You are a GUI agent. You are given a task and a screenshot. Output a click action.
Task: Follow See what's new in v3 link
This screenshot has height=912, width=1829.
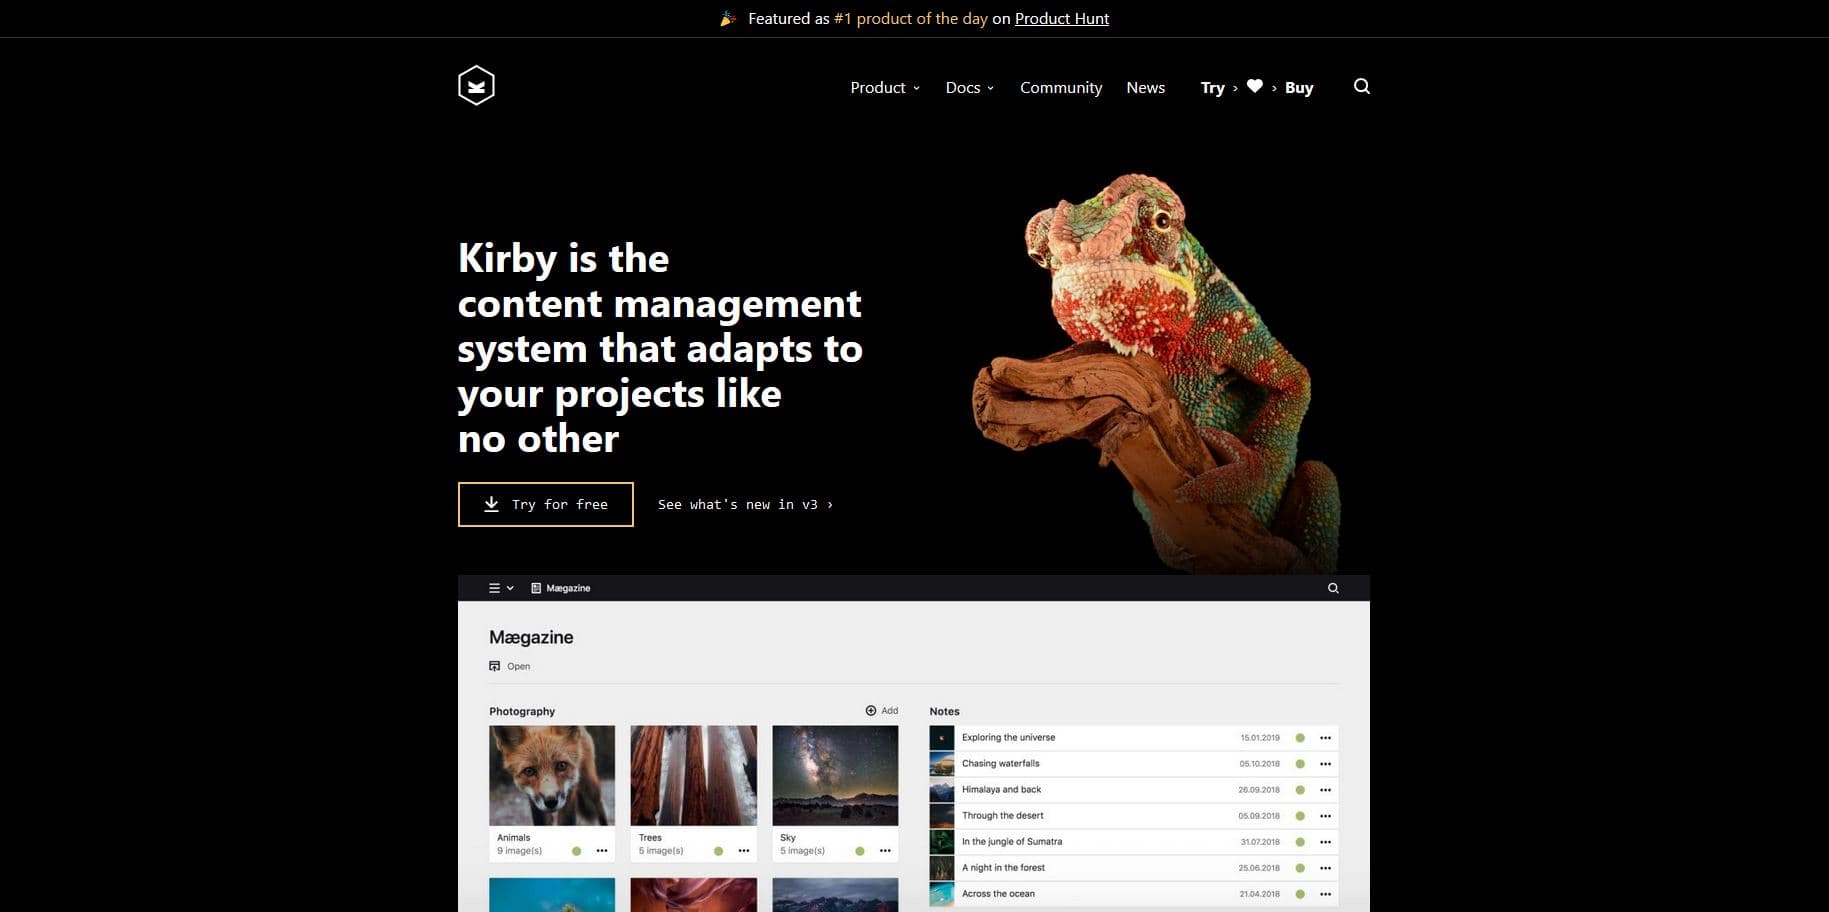(x=745, y=504)
